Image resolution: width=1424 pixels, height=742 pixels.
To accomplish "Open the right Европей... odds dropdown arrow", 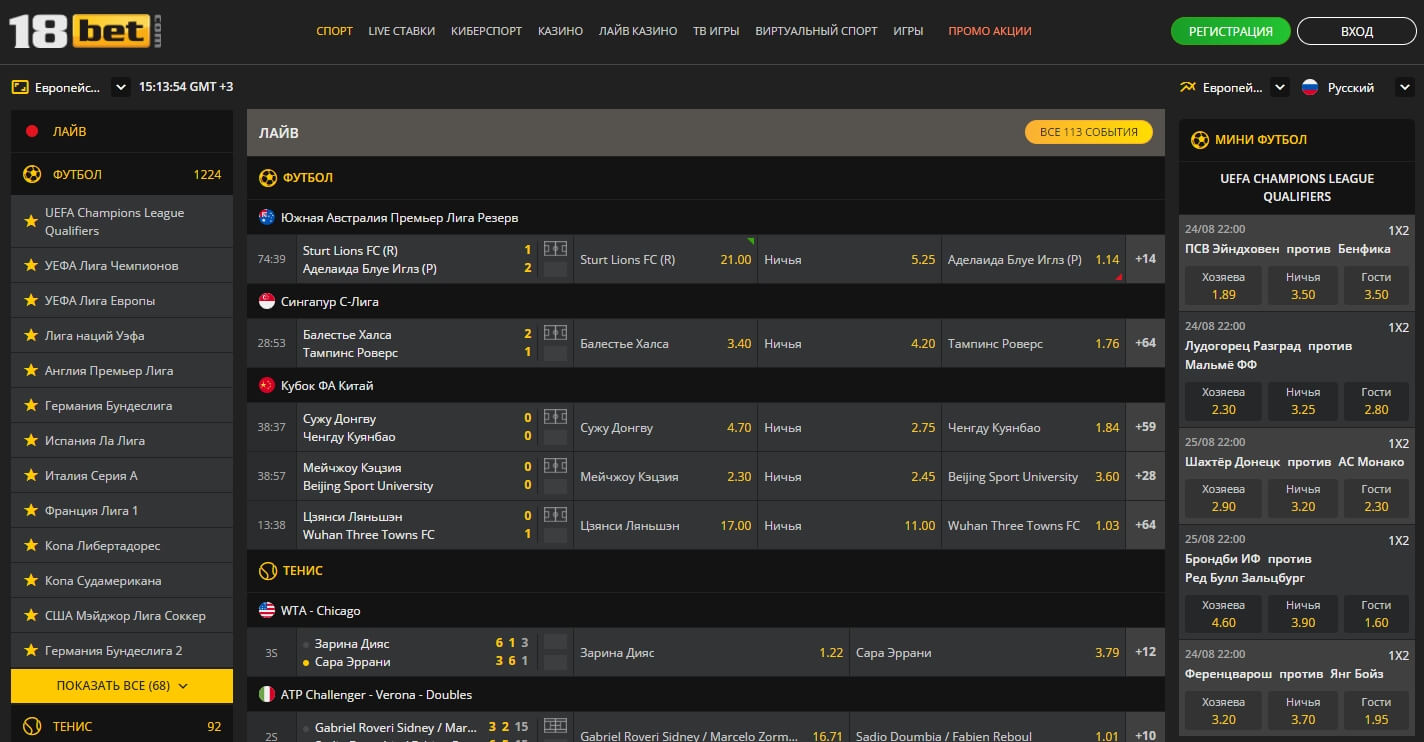I will click(1280, 87).
